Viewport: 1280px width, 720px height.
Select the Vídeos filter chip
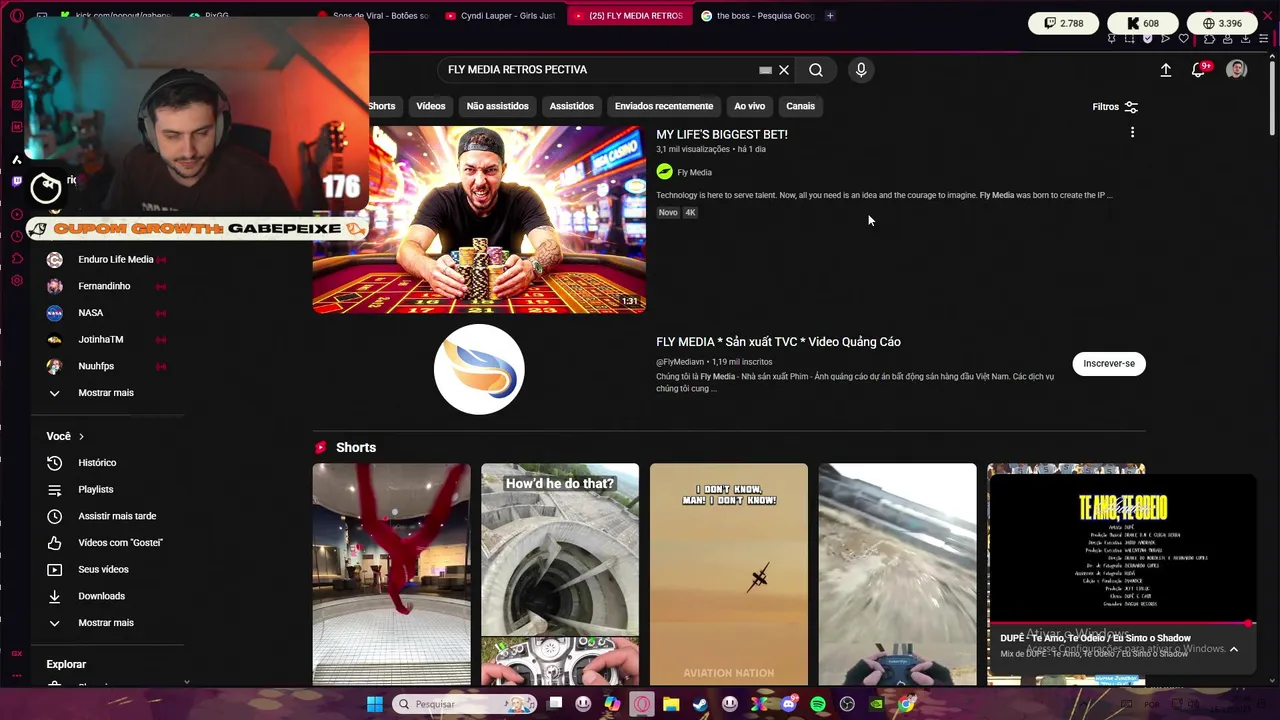[431, 106]
